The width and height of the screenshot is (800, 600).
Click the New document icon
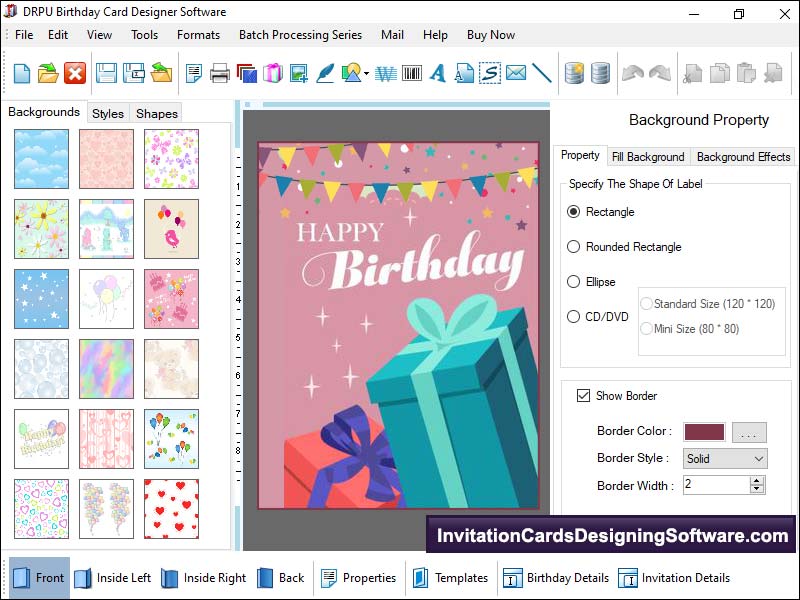(21, 73)
